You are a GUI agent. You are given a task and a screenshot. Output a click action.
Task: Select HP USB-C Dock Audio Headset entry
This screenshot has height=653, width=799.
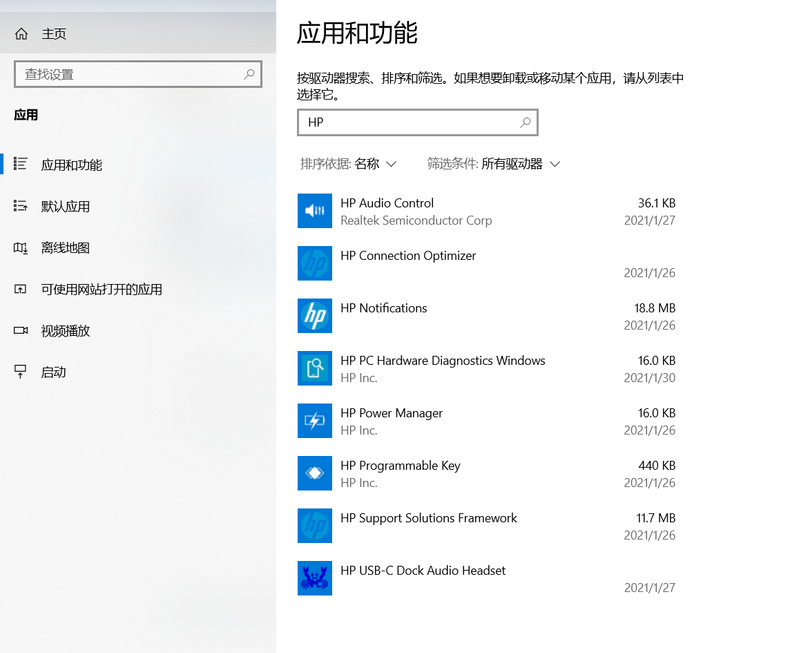(x=423, y=570)
